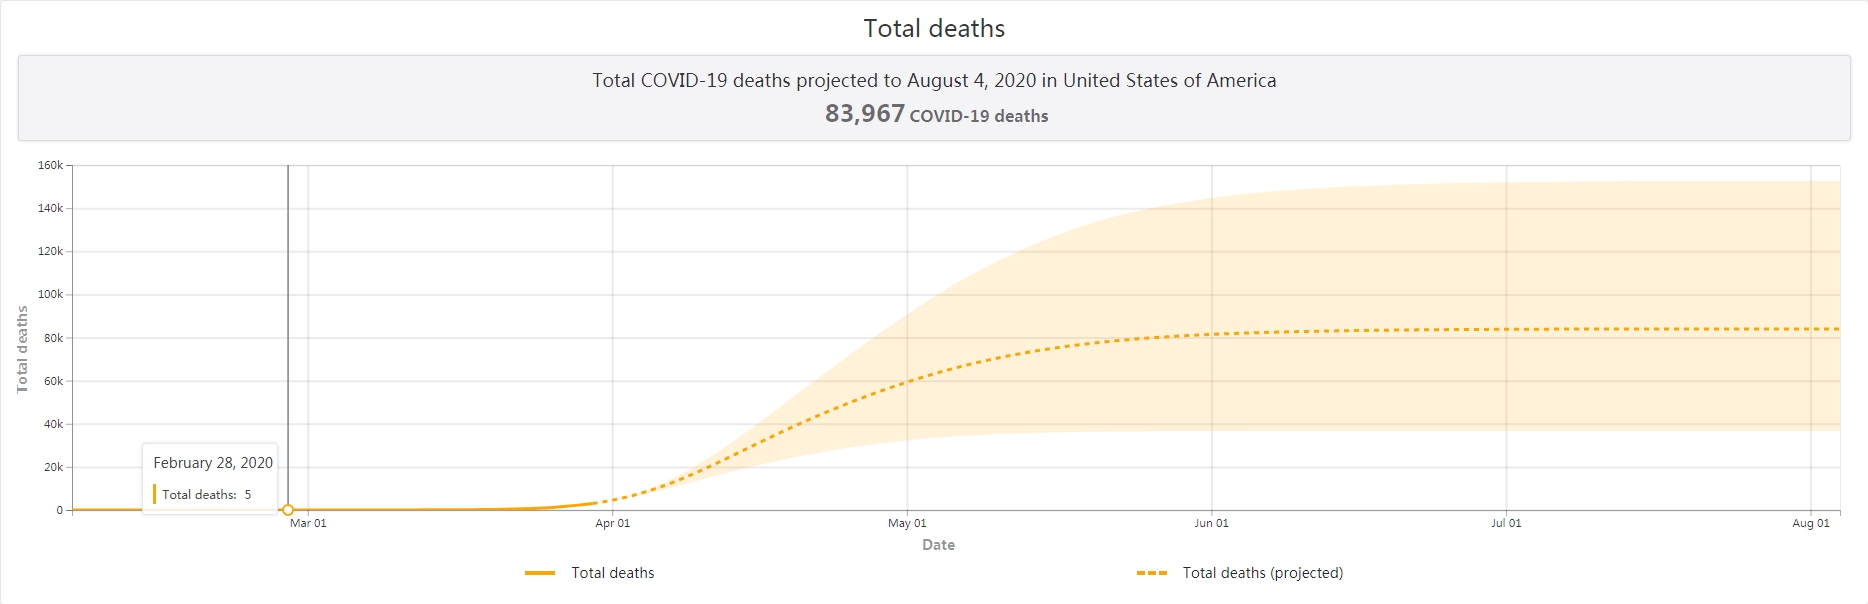Click the "Jun 01" x-axis tick label

click(x=1211, y=523)
